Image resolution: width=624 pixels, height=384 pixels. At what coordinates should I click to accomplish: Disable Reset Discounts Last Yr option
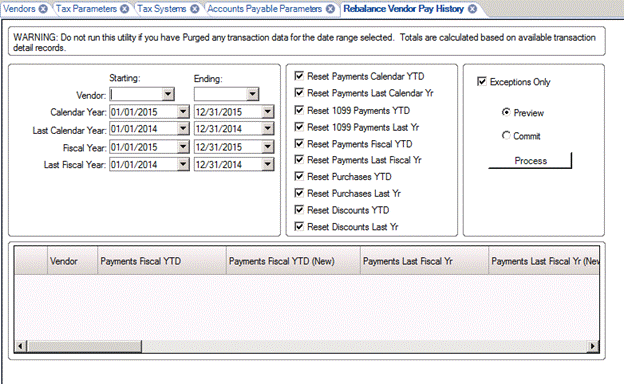point(299,226)
